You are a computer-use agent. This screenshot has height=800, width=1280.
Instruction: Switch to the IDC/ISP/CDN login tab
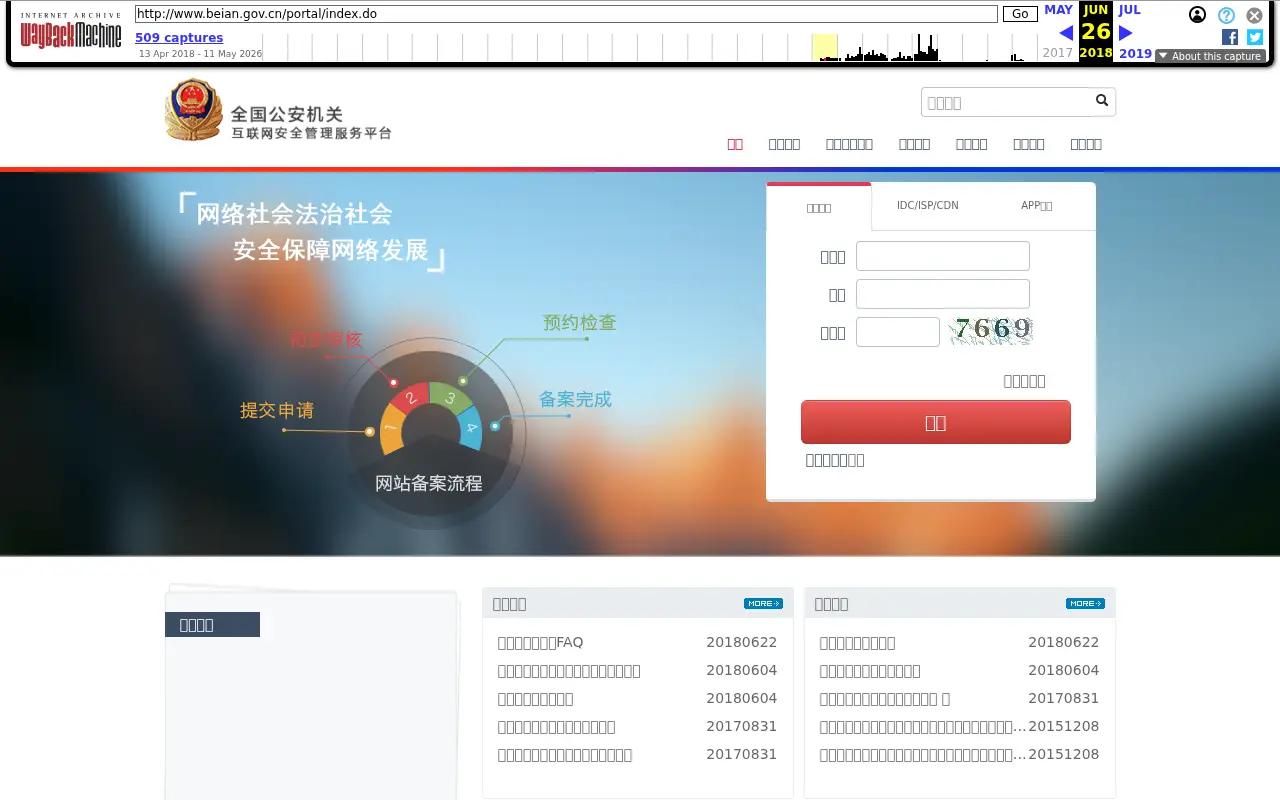tap(927, 205)
